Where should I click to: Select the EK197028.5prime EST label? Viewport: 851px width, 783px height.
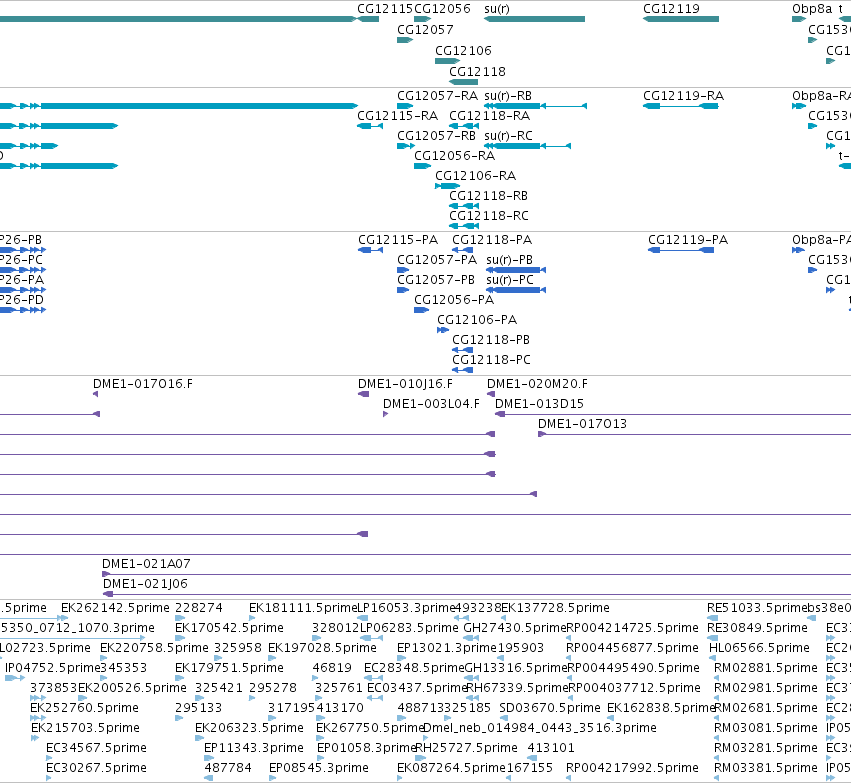coord(322,648)
